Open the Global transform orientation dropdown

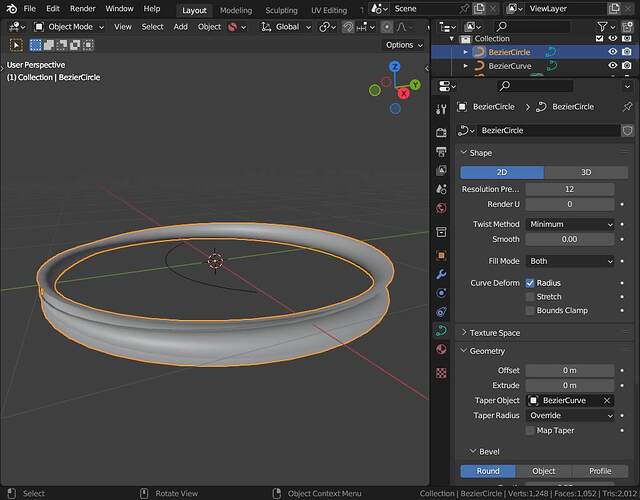(287, 27)
